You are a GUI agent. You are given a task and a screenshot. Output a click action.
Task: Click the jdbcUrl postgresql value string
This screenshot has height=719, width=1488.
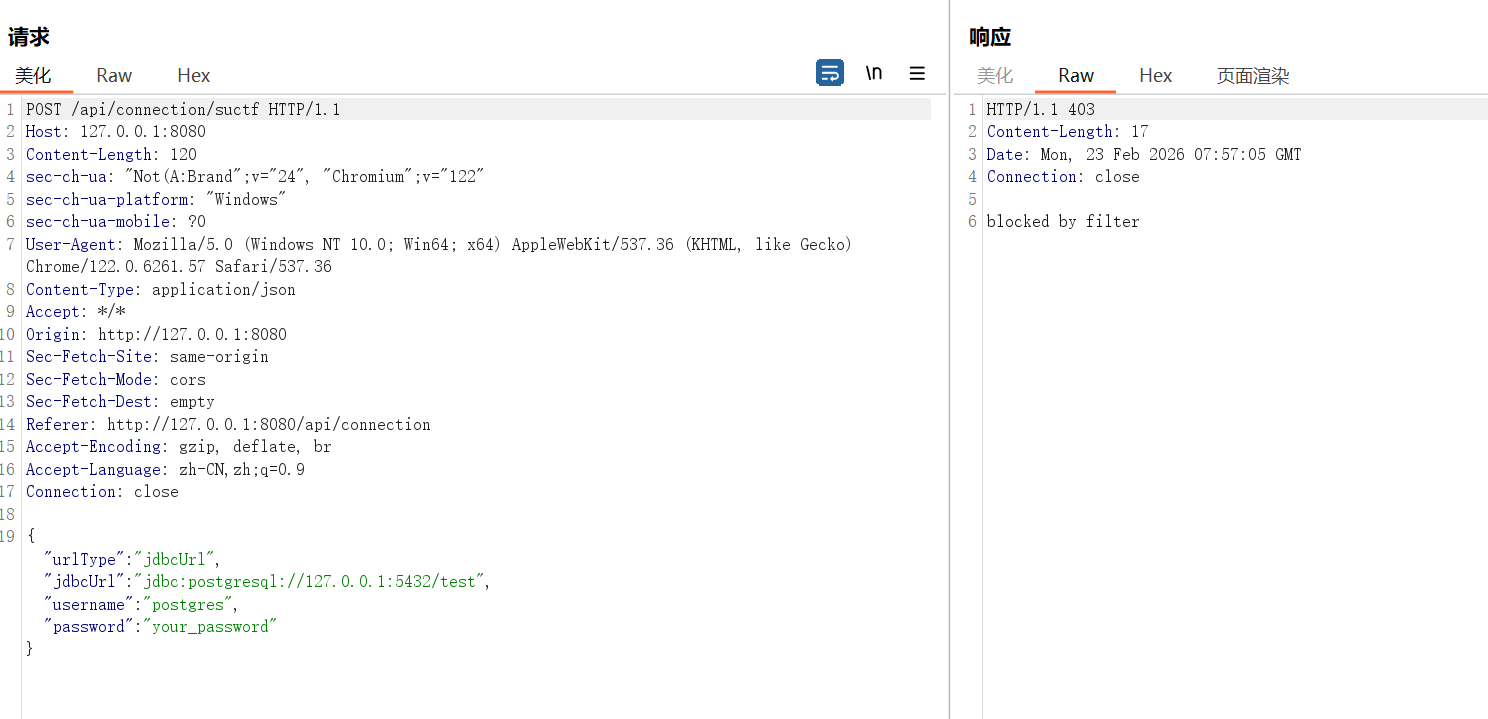[x=312, y=582]
